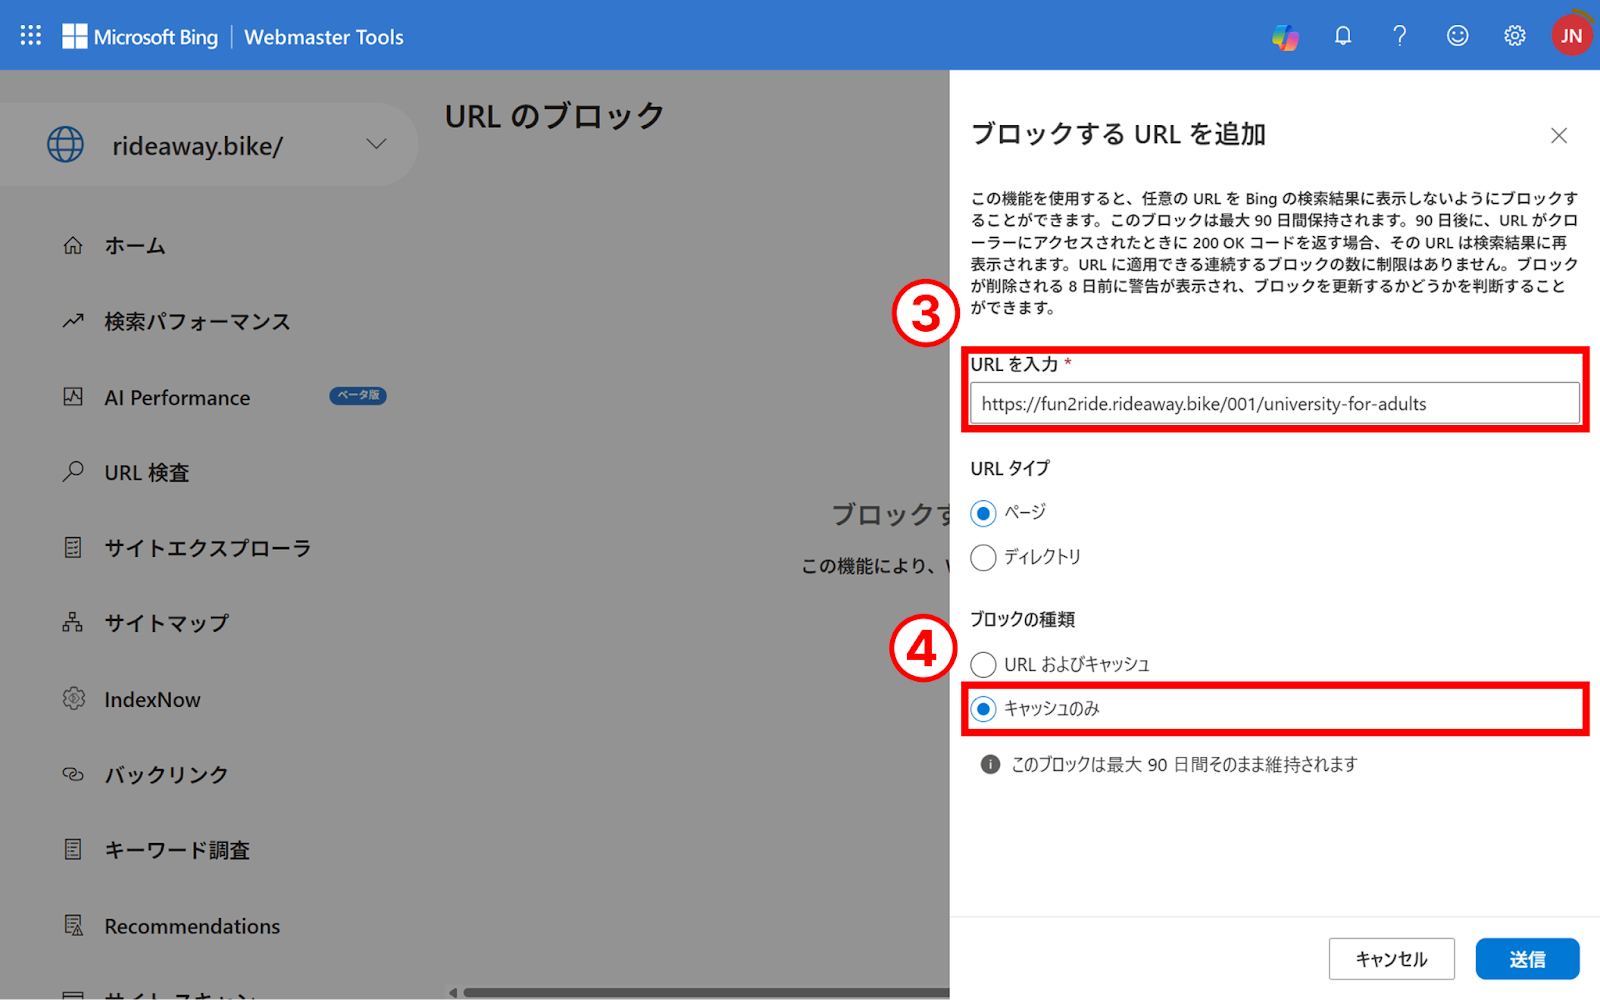1600x1000 pixels.
Task: Cancel the dialog with キャンセル
Action: (x=1391, y=958)
